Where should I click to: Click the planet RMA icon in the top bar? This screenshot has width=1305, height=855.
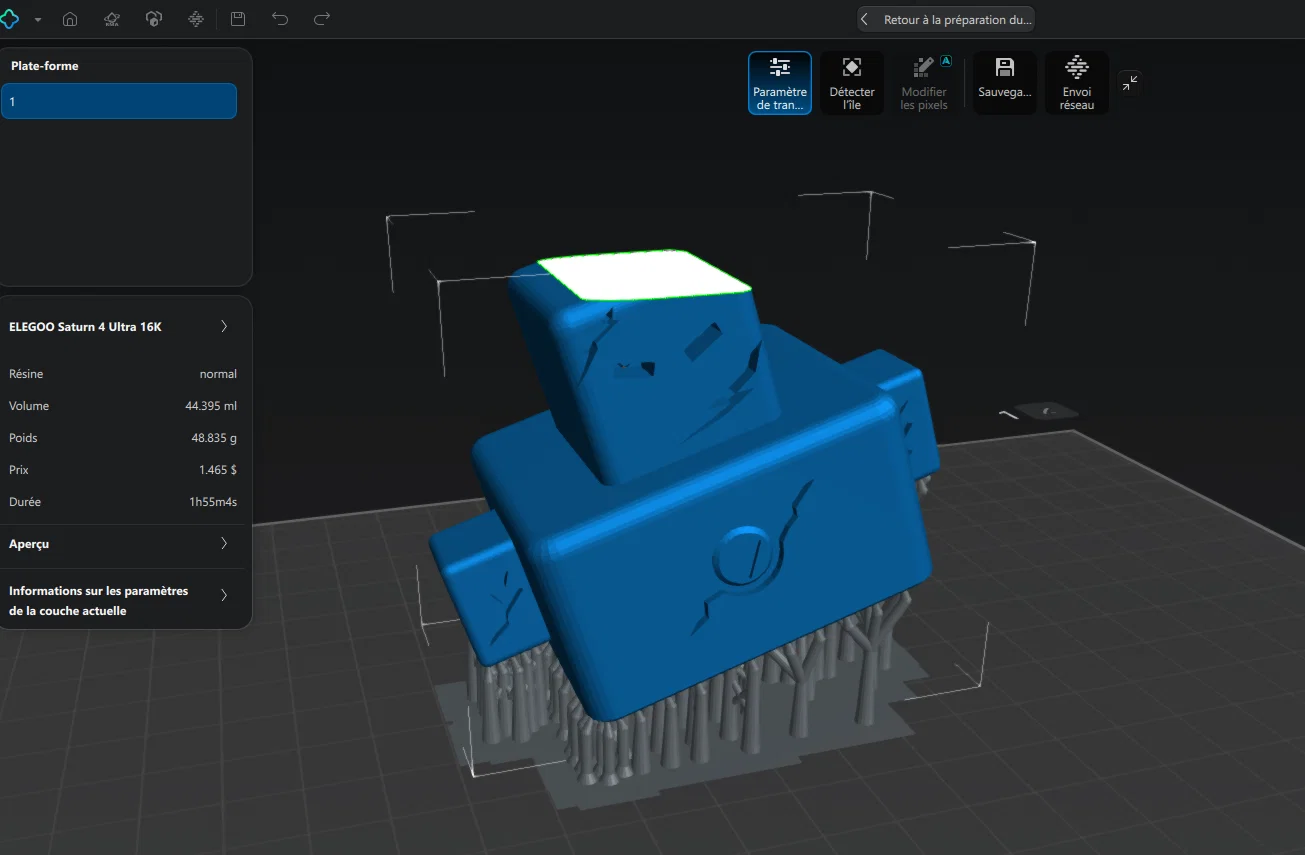[112, 19]
